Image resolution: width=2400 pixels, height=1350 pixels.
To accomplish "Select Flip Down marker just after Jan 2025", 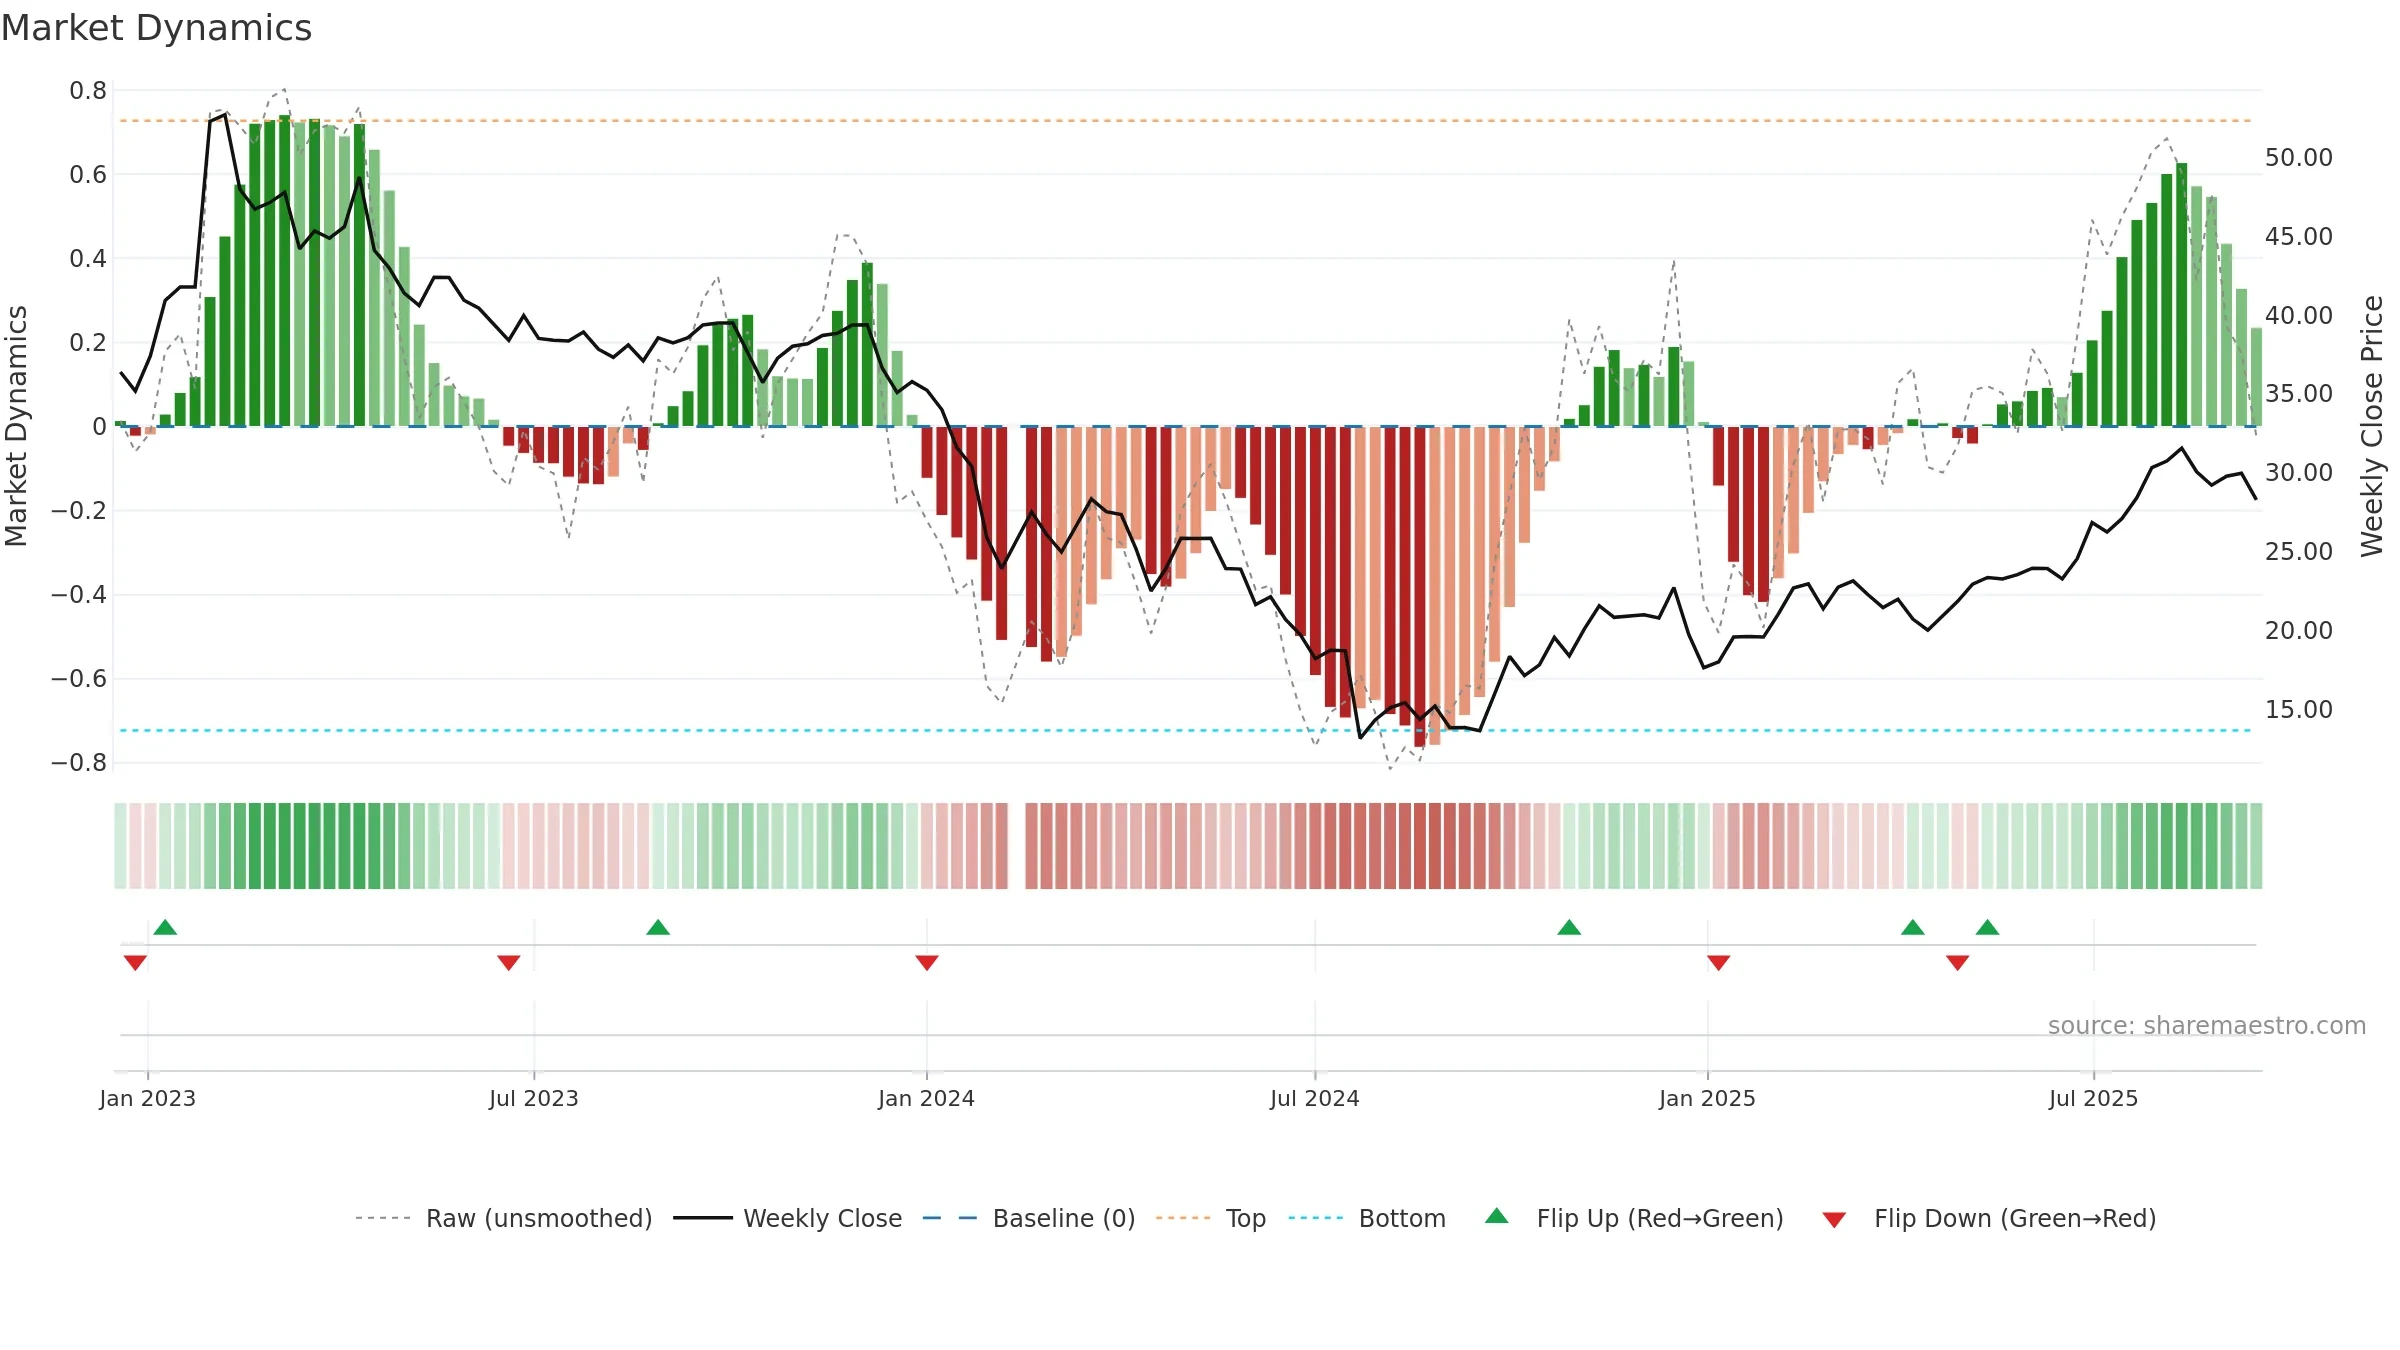I will point(1719,963).
